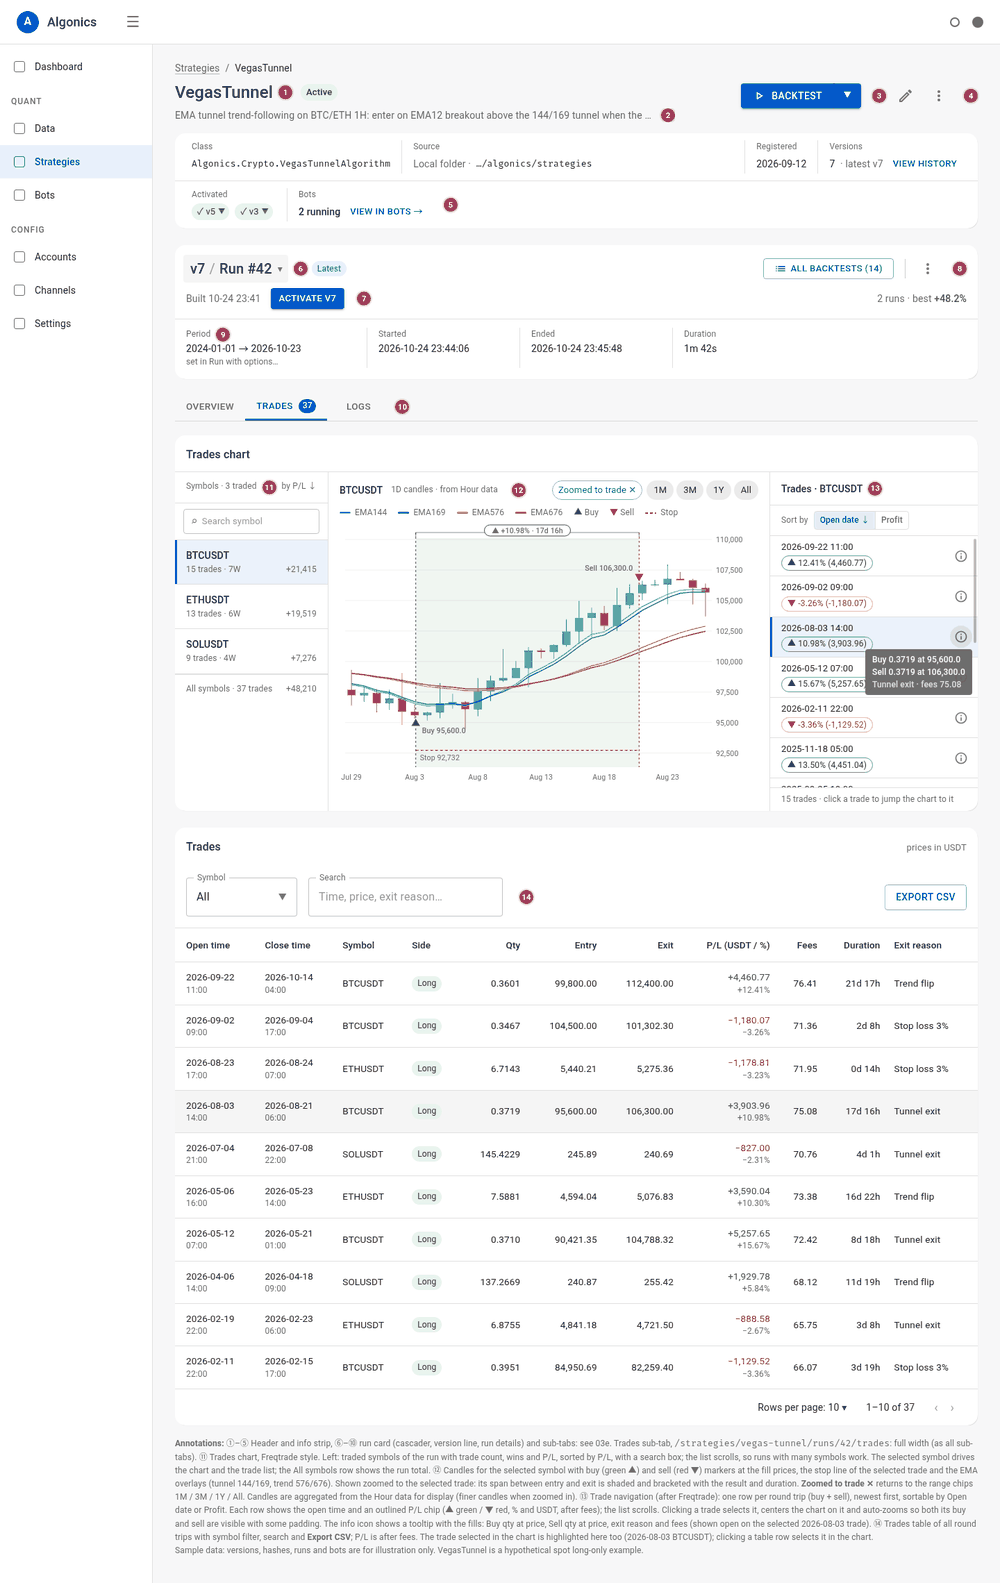Image resolution: width=1000 pixels, height=1583 pixels.
Task: Open Bots from the sidebar
Action: point(76,195)
